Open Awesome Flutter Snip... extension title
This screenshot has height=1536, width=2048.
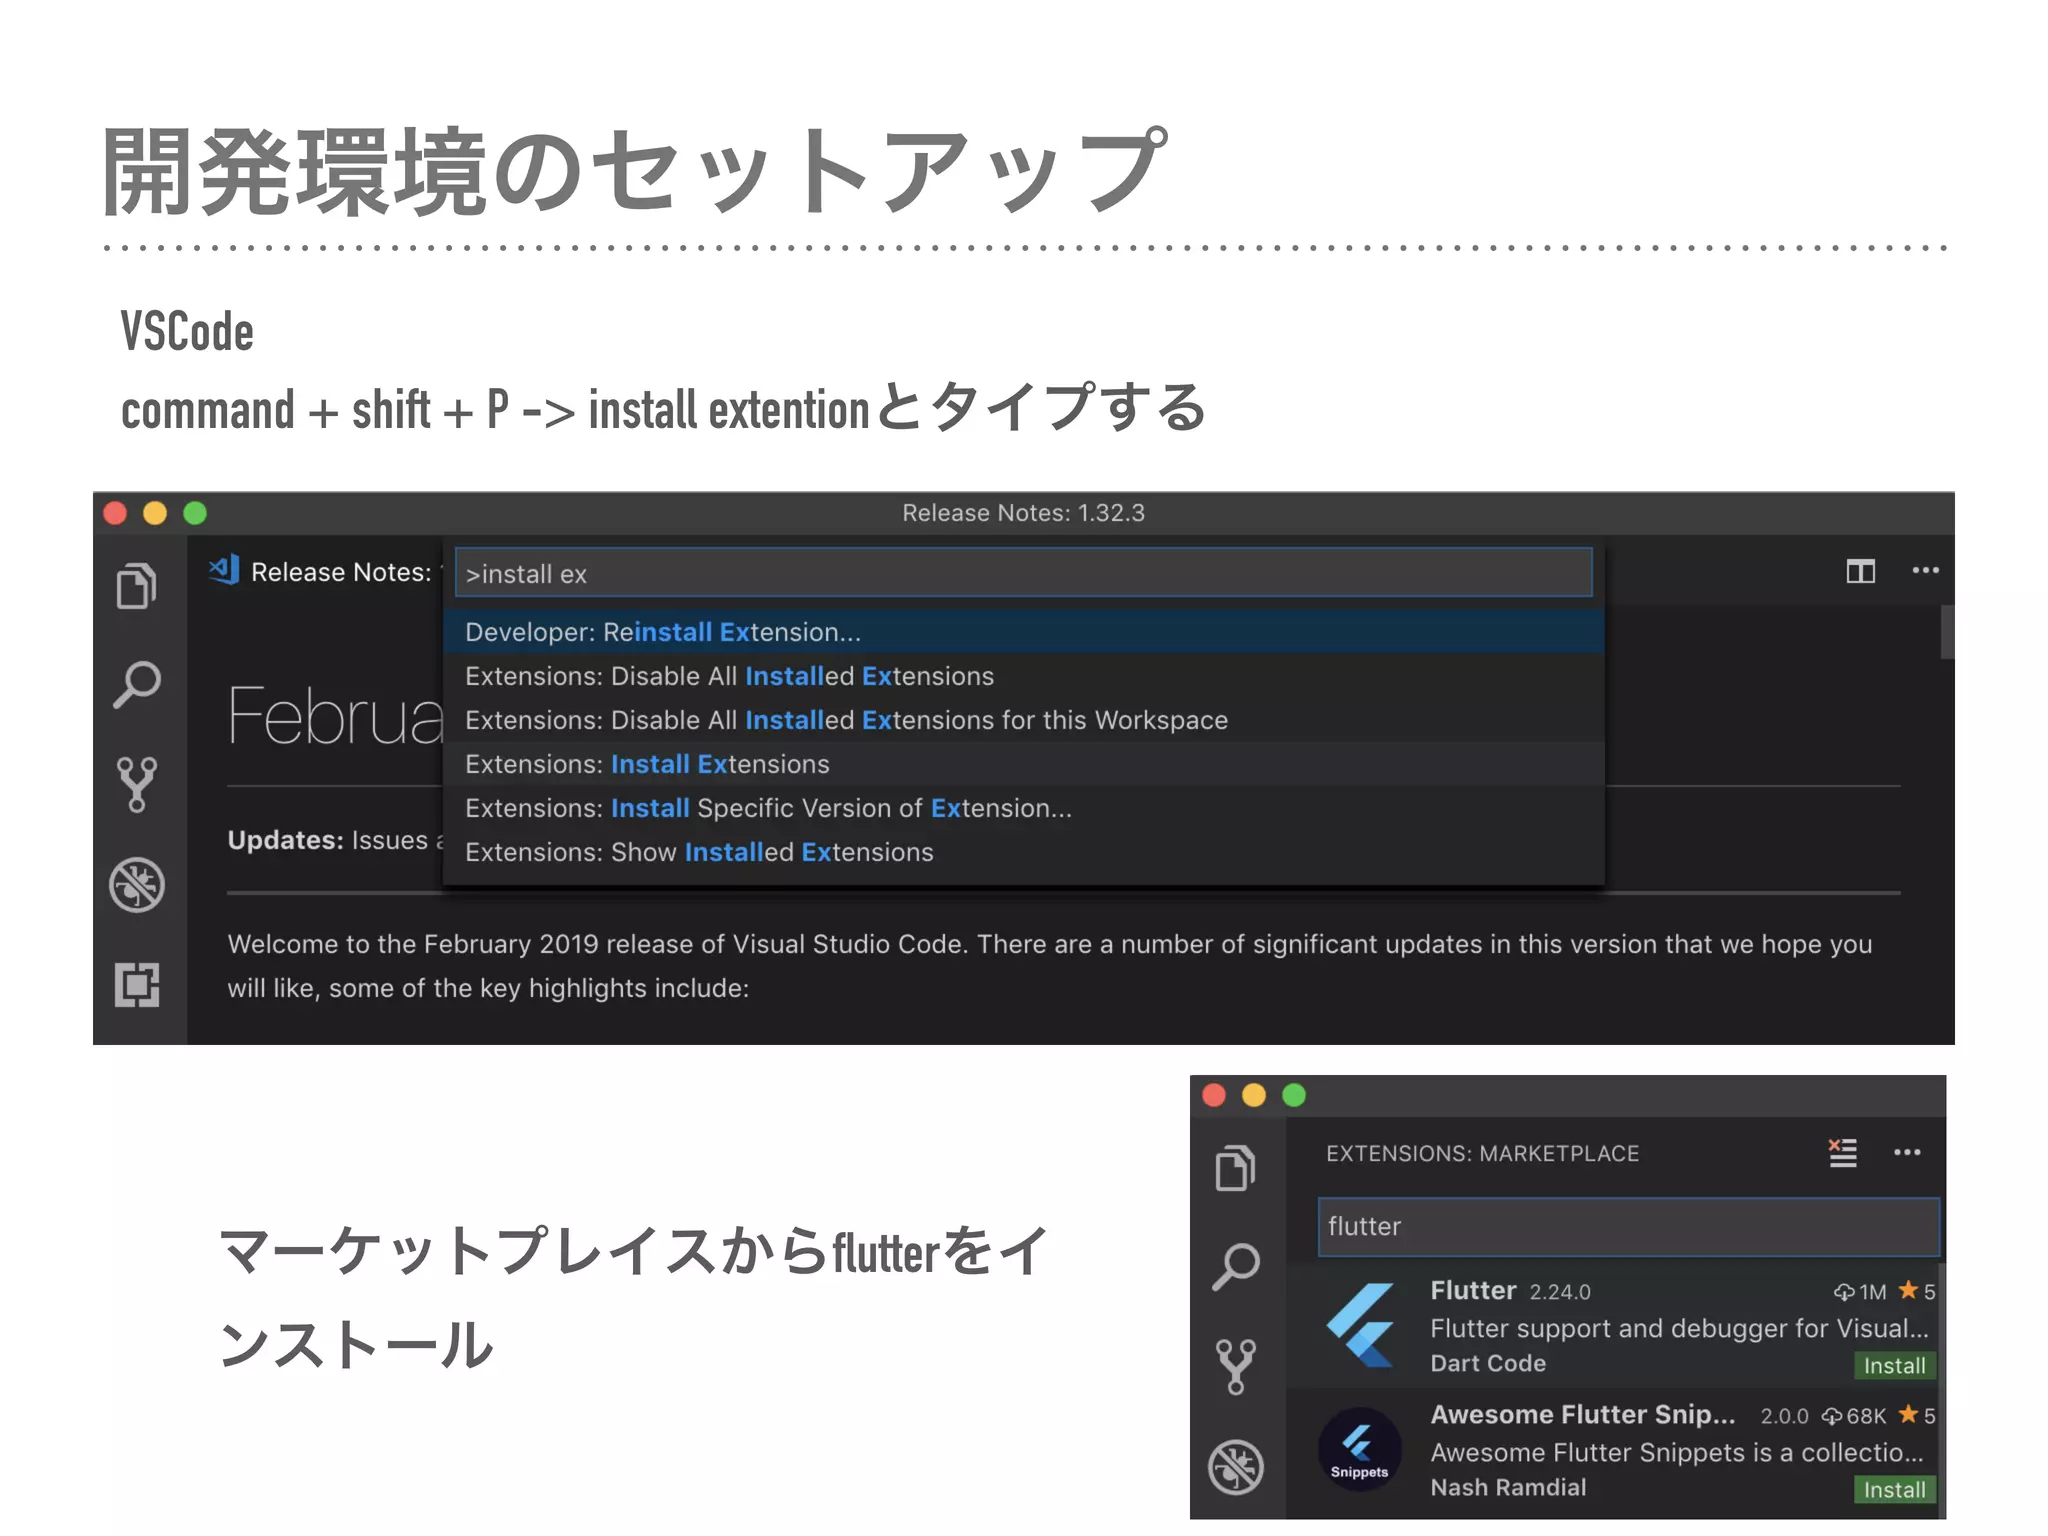(x=1583, y=1414)
